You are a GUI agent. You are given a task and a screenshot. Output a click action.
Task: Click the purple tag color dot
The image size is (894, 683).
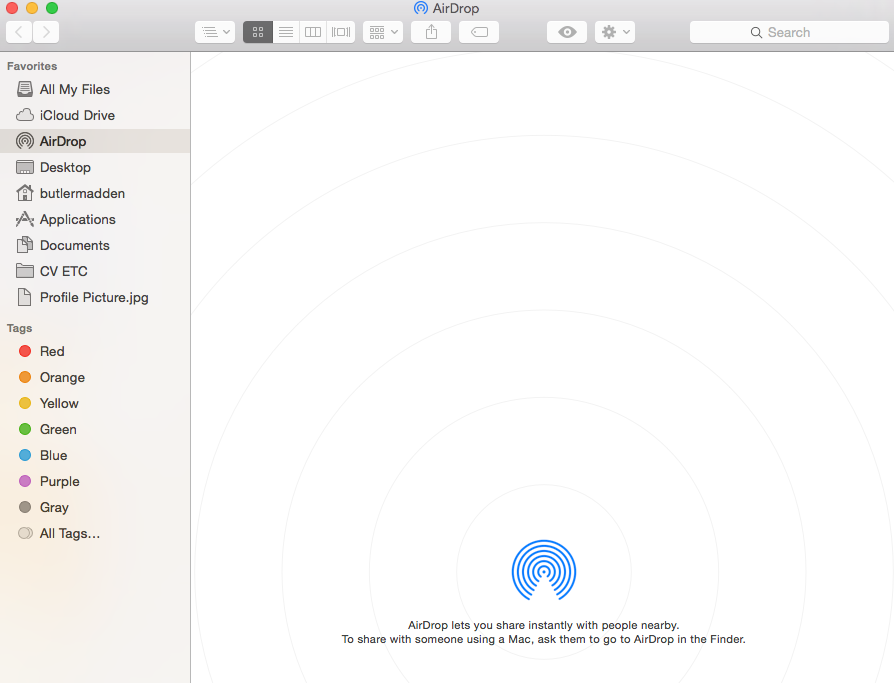coord(25,481)
